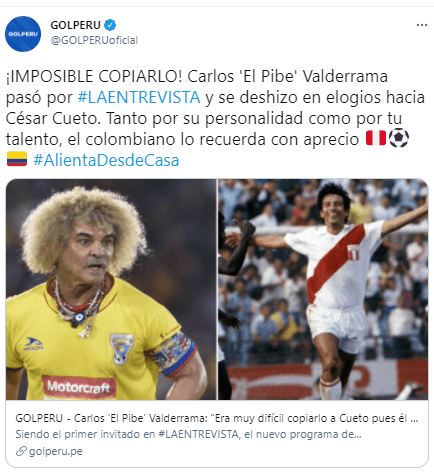
Task: Click the captain armband in Valderrama photo
Action: [x=174, y=354]
